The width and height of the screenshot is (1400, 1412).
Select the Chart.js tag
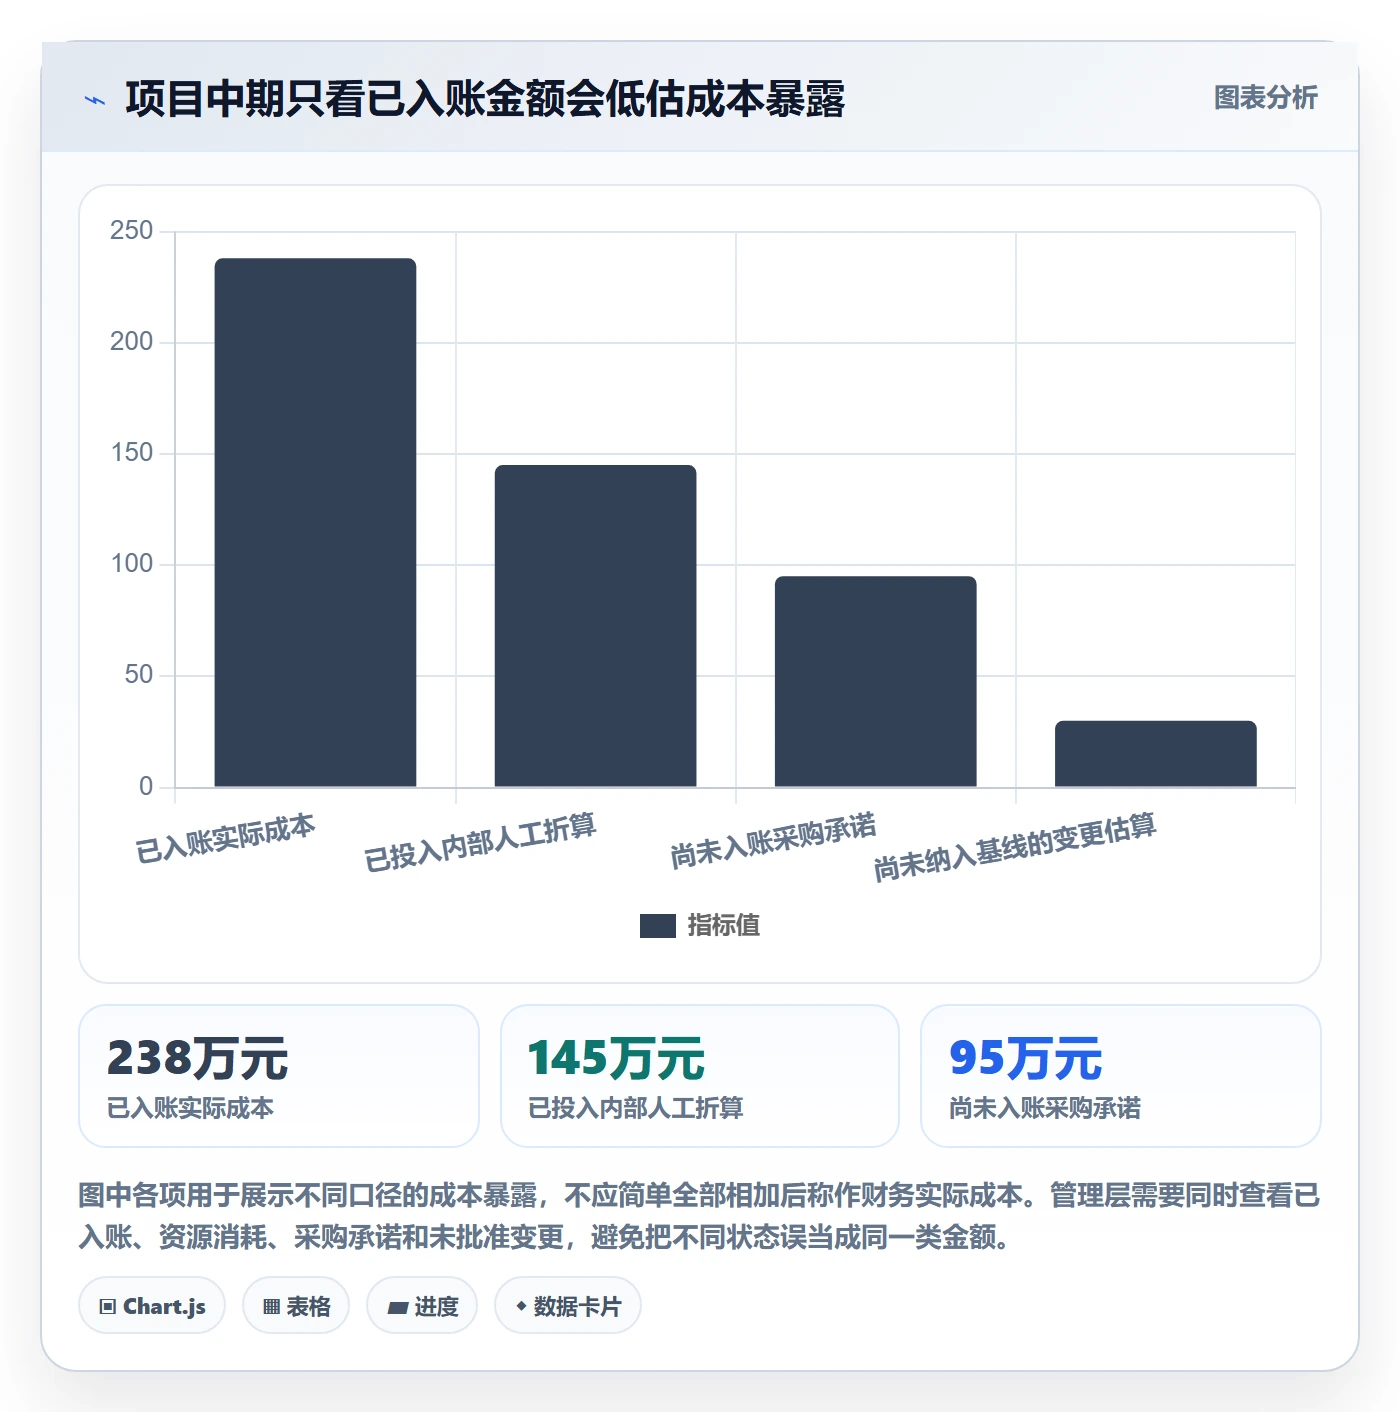pyautogui.click(x=152, y=1305)
